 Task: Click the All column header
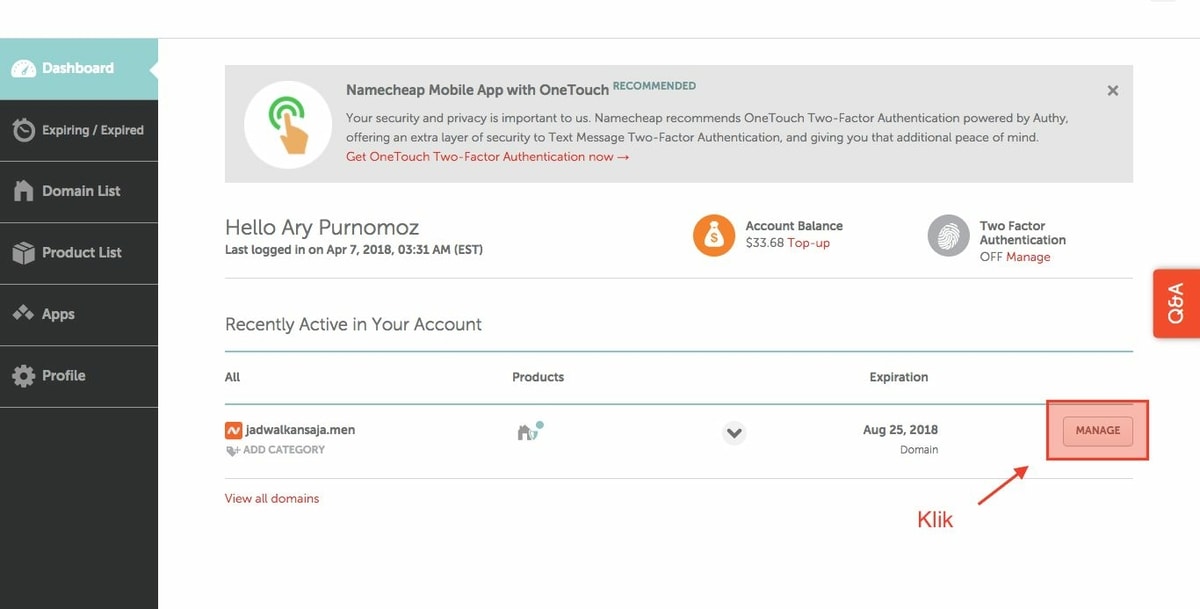pos(233,377)
